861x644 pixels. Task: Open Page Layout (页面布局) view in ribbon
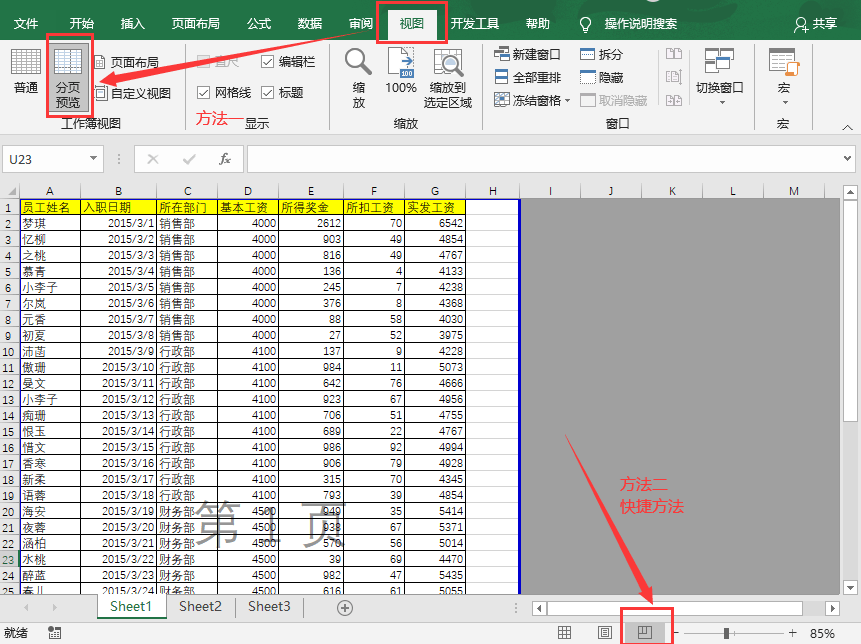coord(126,63)
